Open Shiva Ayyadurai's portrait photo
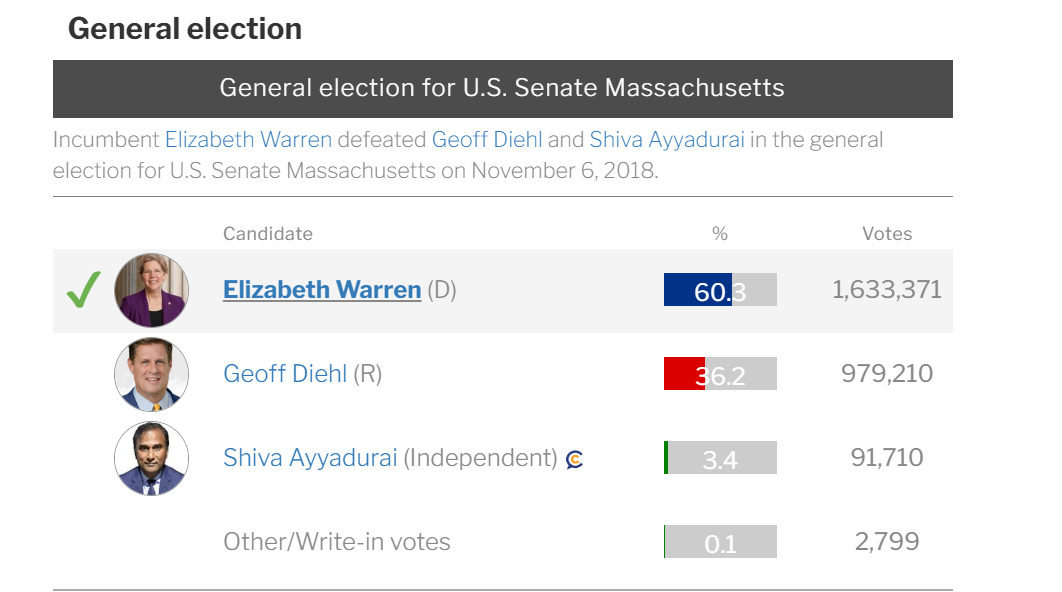 pyautogui.click(x=151, y=458)
